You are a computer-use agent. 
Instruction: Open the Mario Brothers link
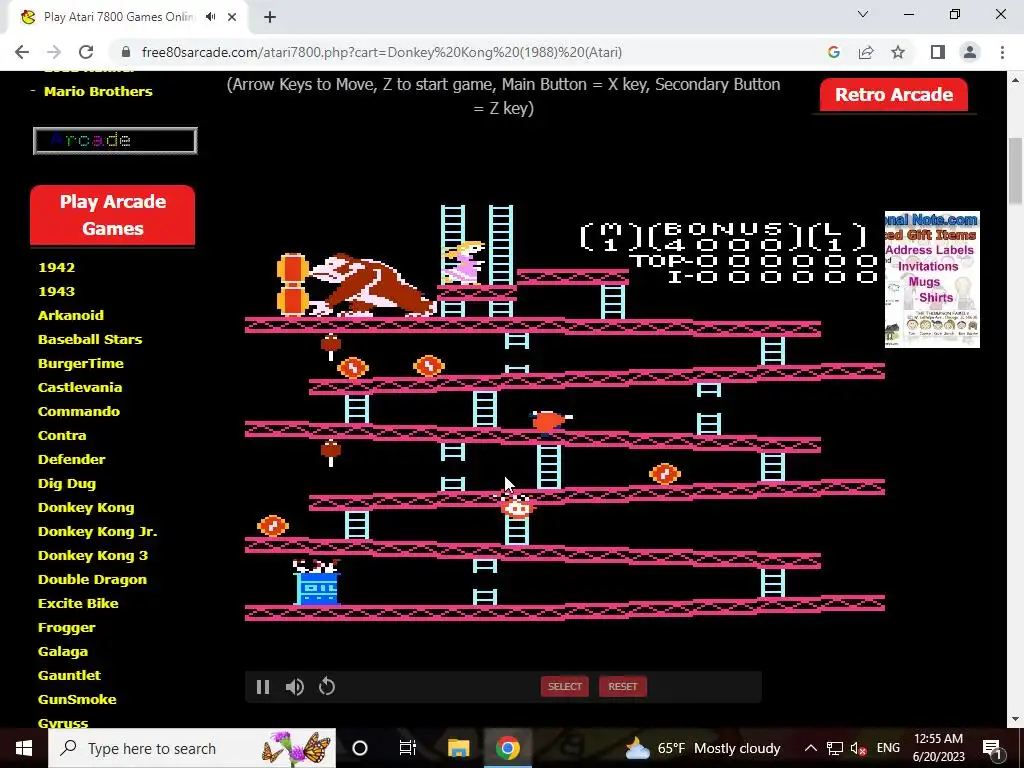tap(98, 91)
